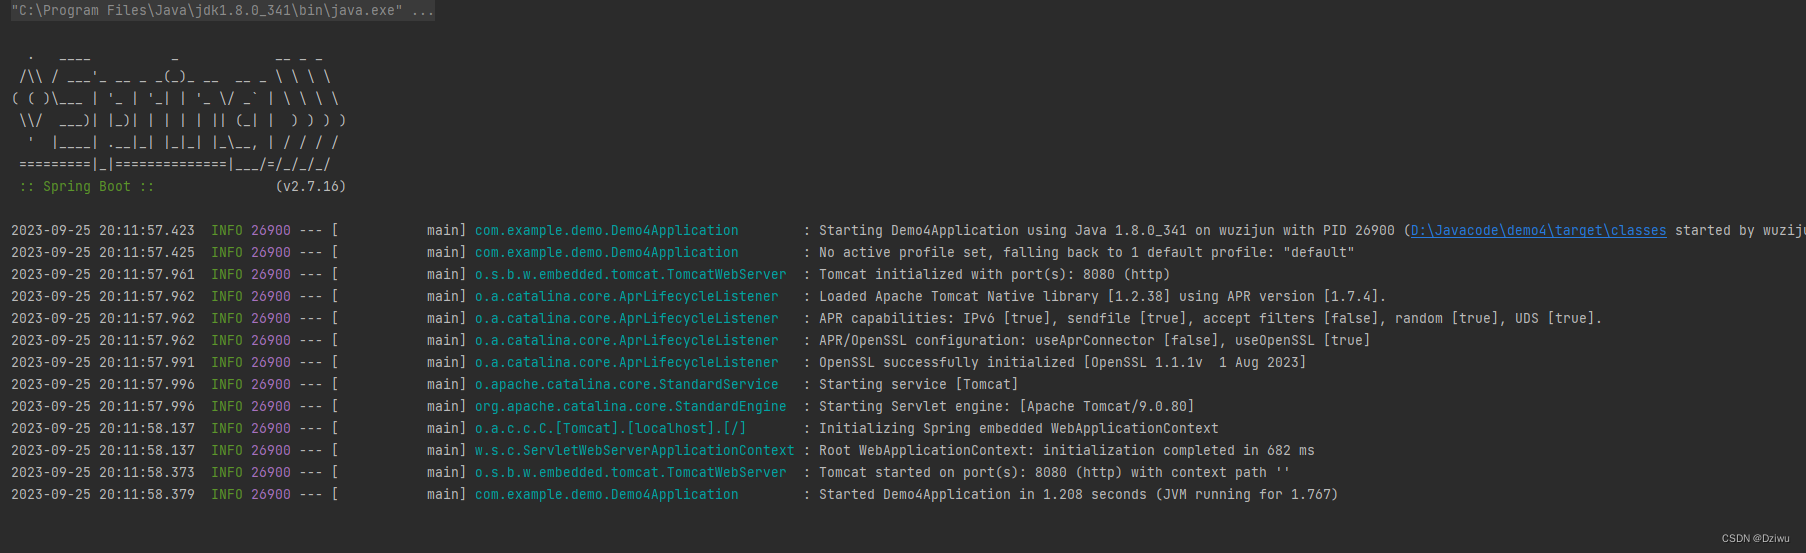Click 'Started Demo4Application in 1.208 seconds' message

point(1079,495)
